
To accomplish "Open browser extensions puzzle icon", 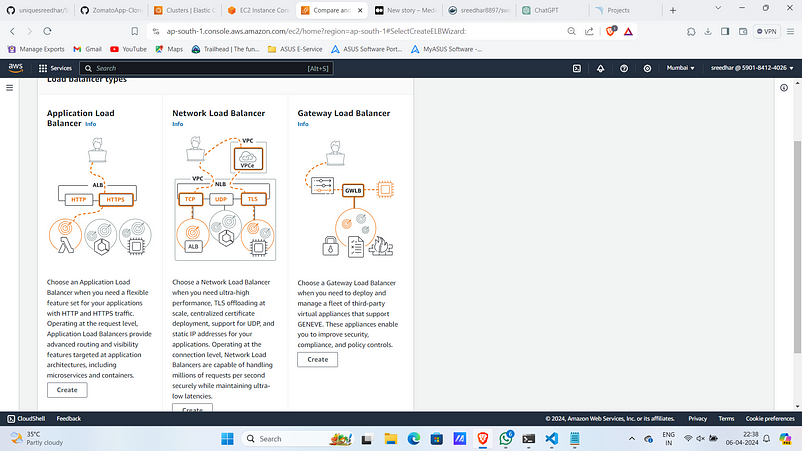I will (x=691, y=31).
